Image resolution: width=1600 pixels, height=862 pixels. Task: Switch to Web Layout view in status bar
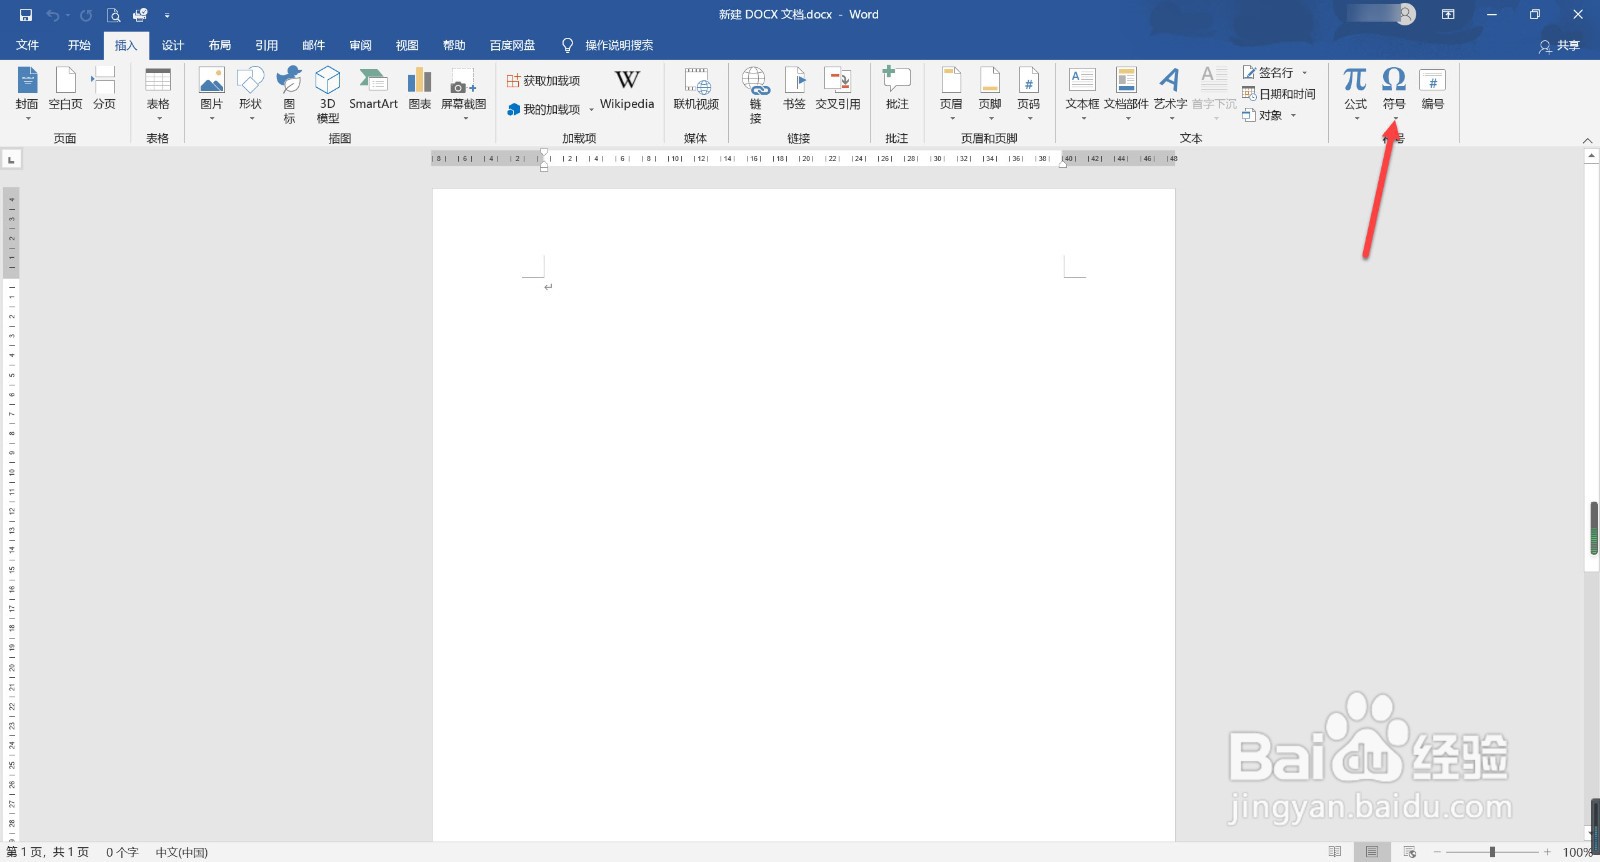(1410, 852)
